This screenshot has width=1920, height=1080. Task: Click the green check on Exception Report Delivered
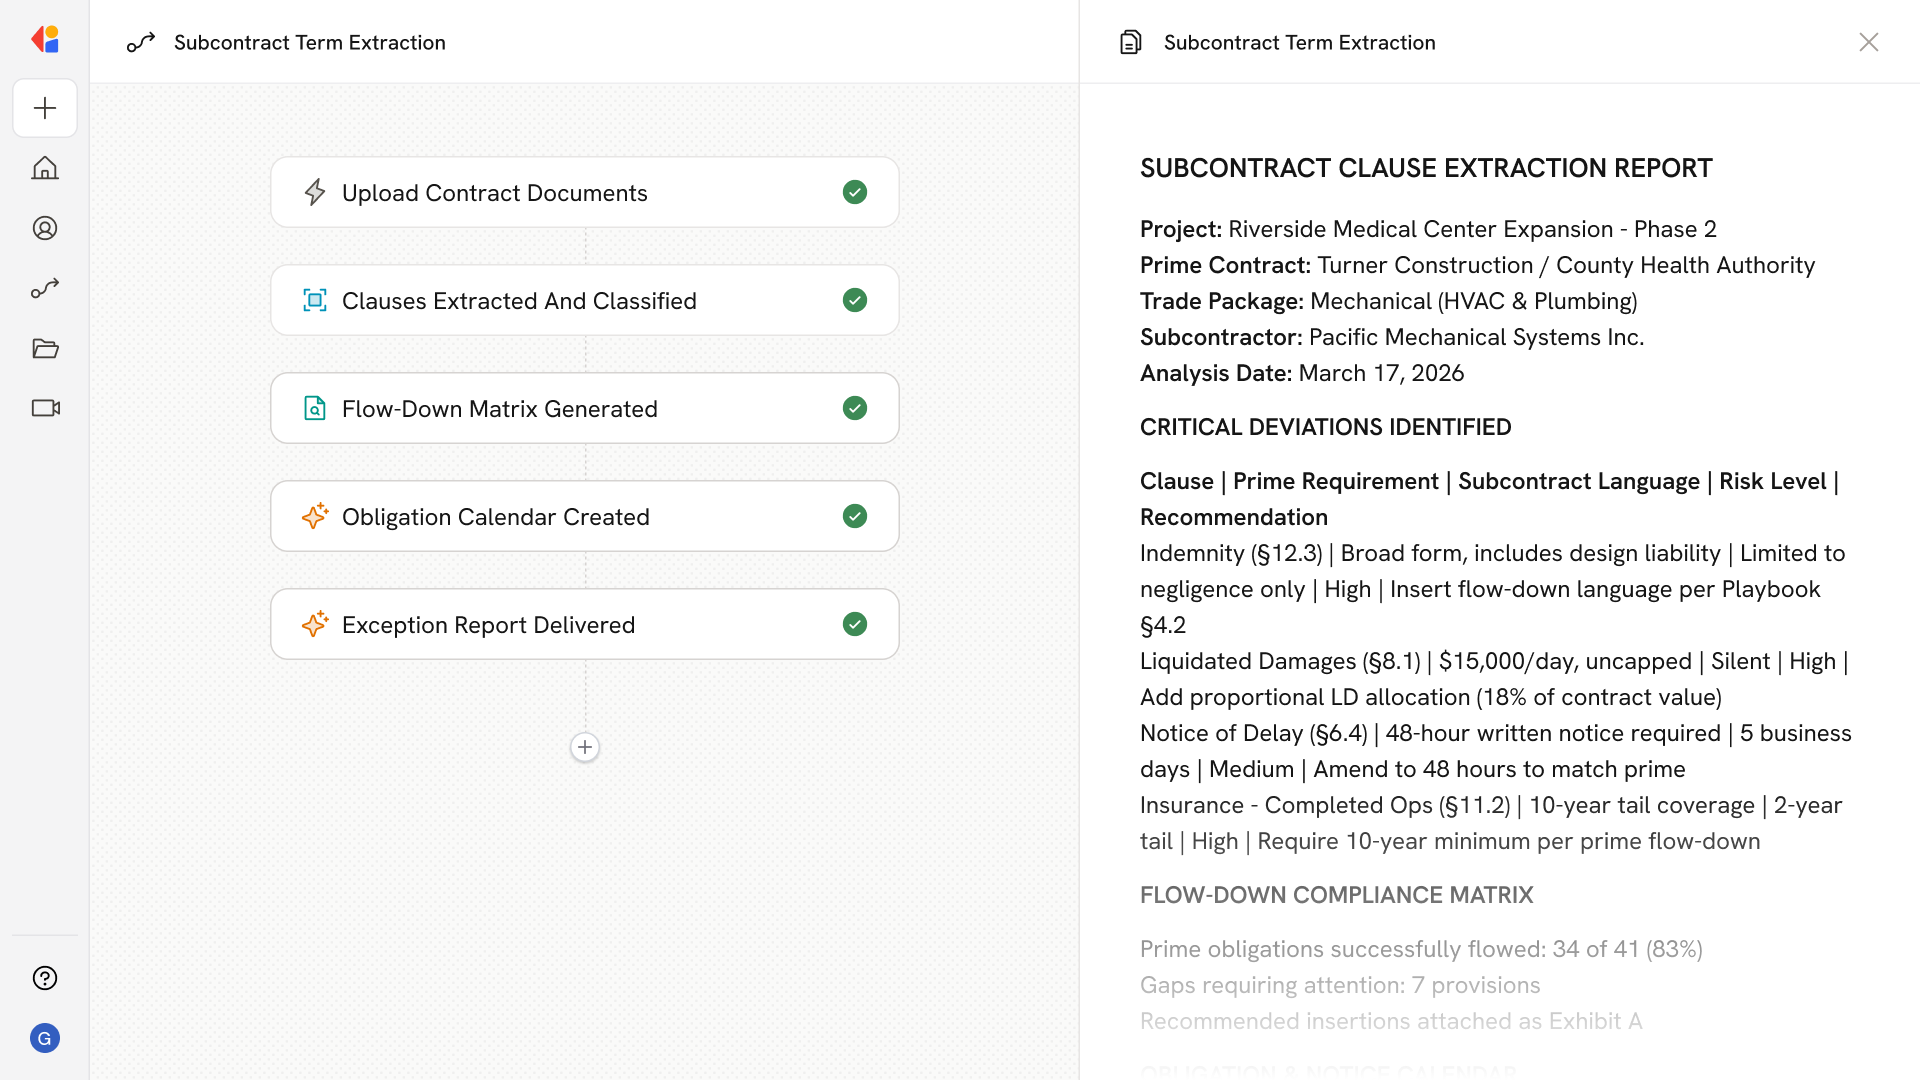click(x=854, y=624)
